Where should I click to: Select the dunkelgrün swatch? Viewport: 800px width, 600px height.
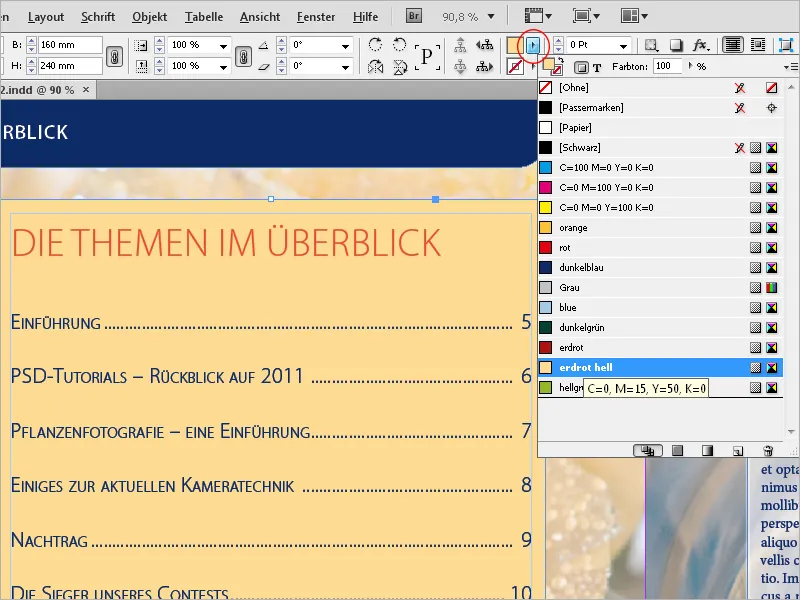click(x=660, y=328)
